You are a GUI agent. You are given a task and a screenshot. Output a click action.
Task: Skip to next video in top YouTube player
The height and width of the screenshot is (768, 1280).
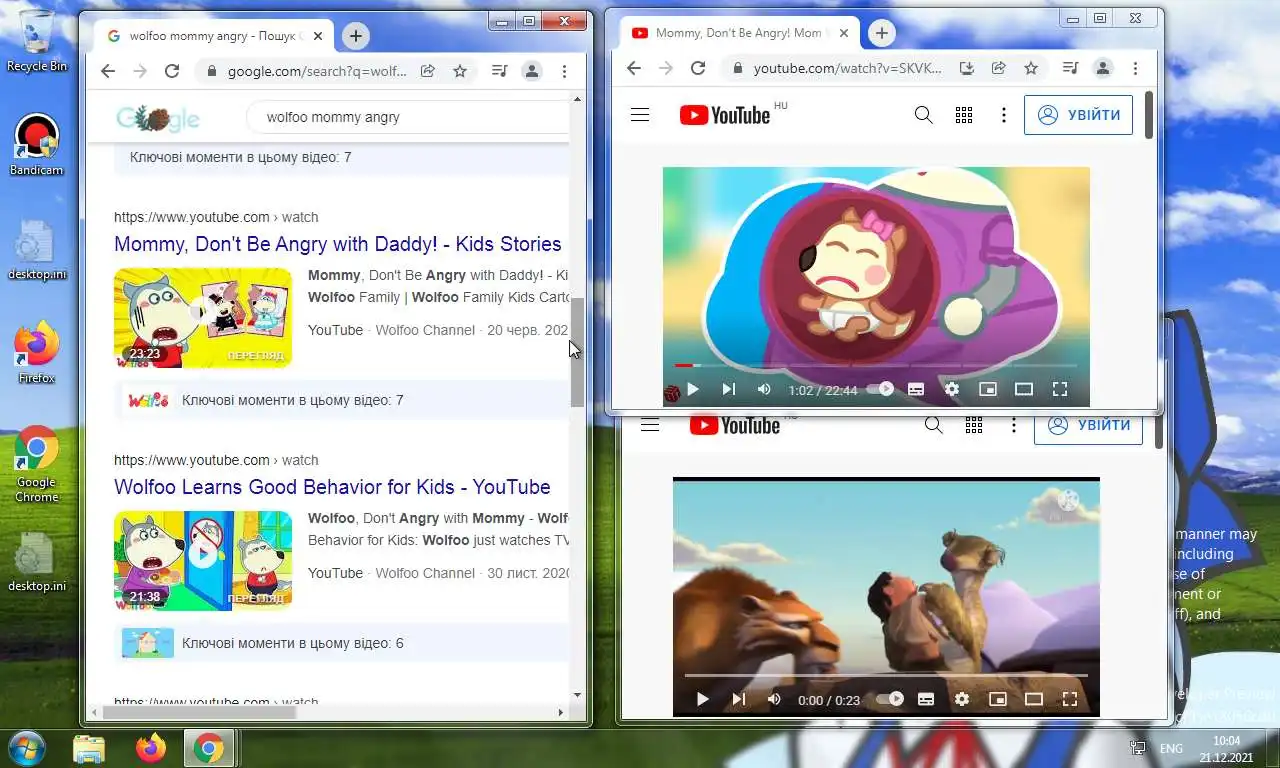pos(728,389)
